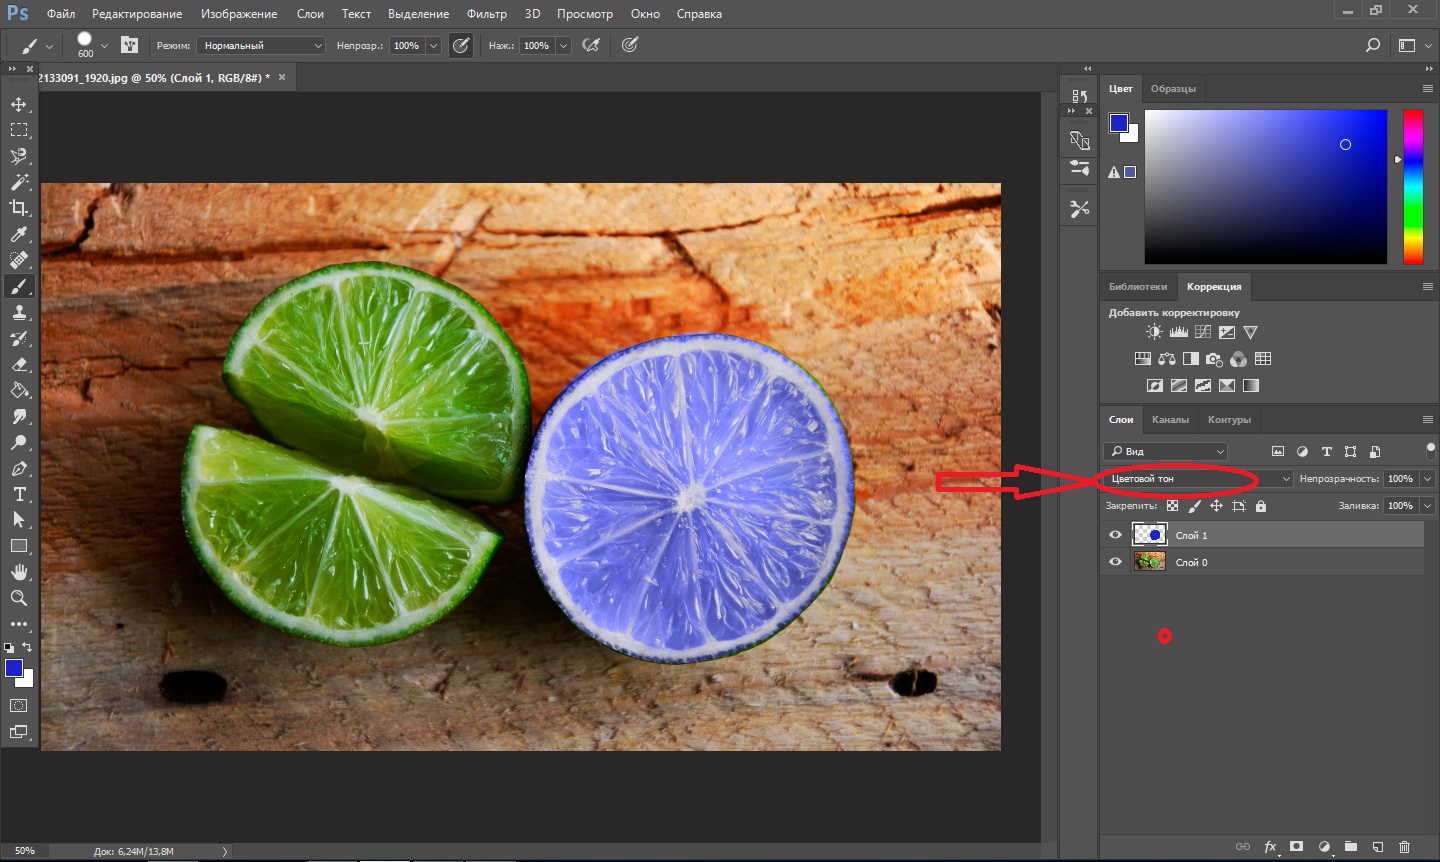The height and width of the screenshot is (862, 1440).
Task: Select the Move tool
Action: pos(19,104)
